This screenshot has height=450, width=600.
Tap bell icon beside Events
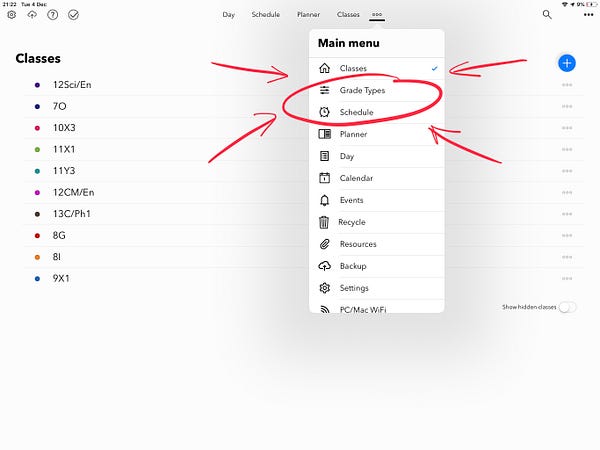coord(324,200)
